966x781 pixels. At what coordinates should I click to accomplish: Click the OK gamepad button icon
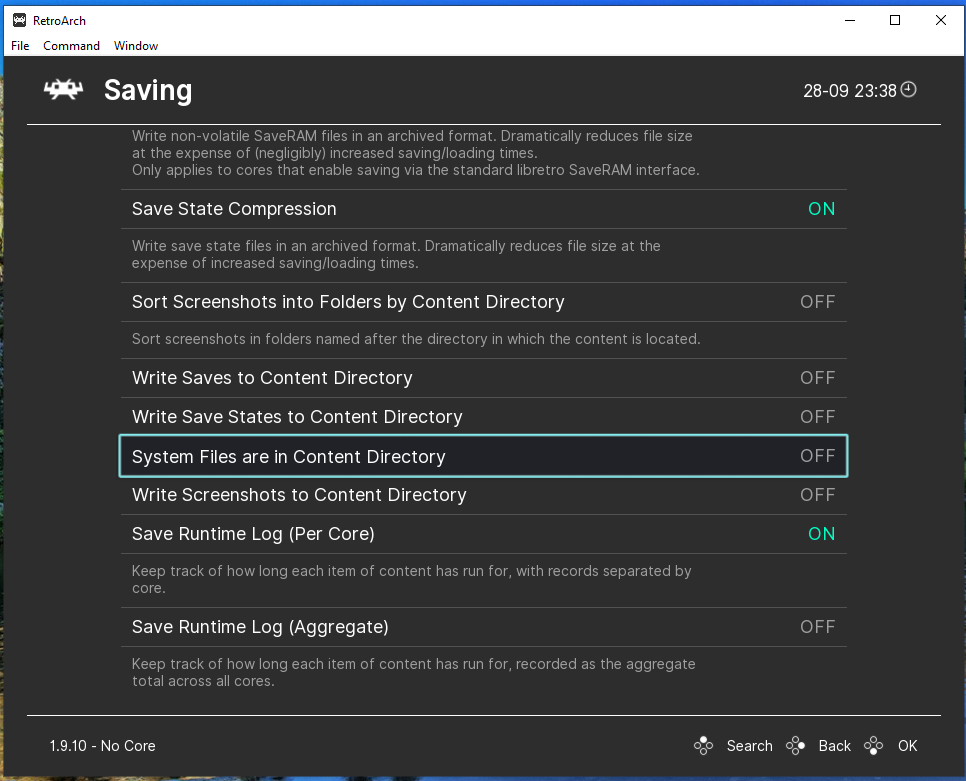[x=874, y=746]
